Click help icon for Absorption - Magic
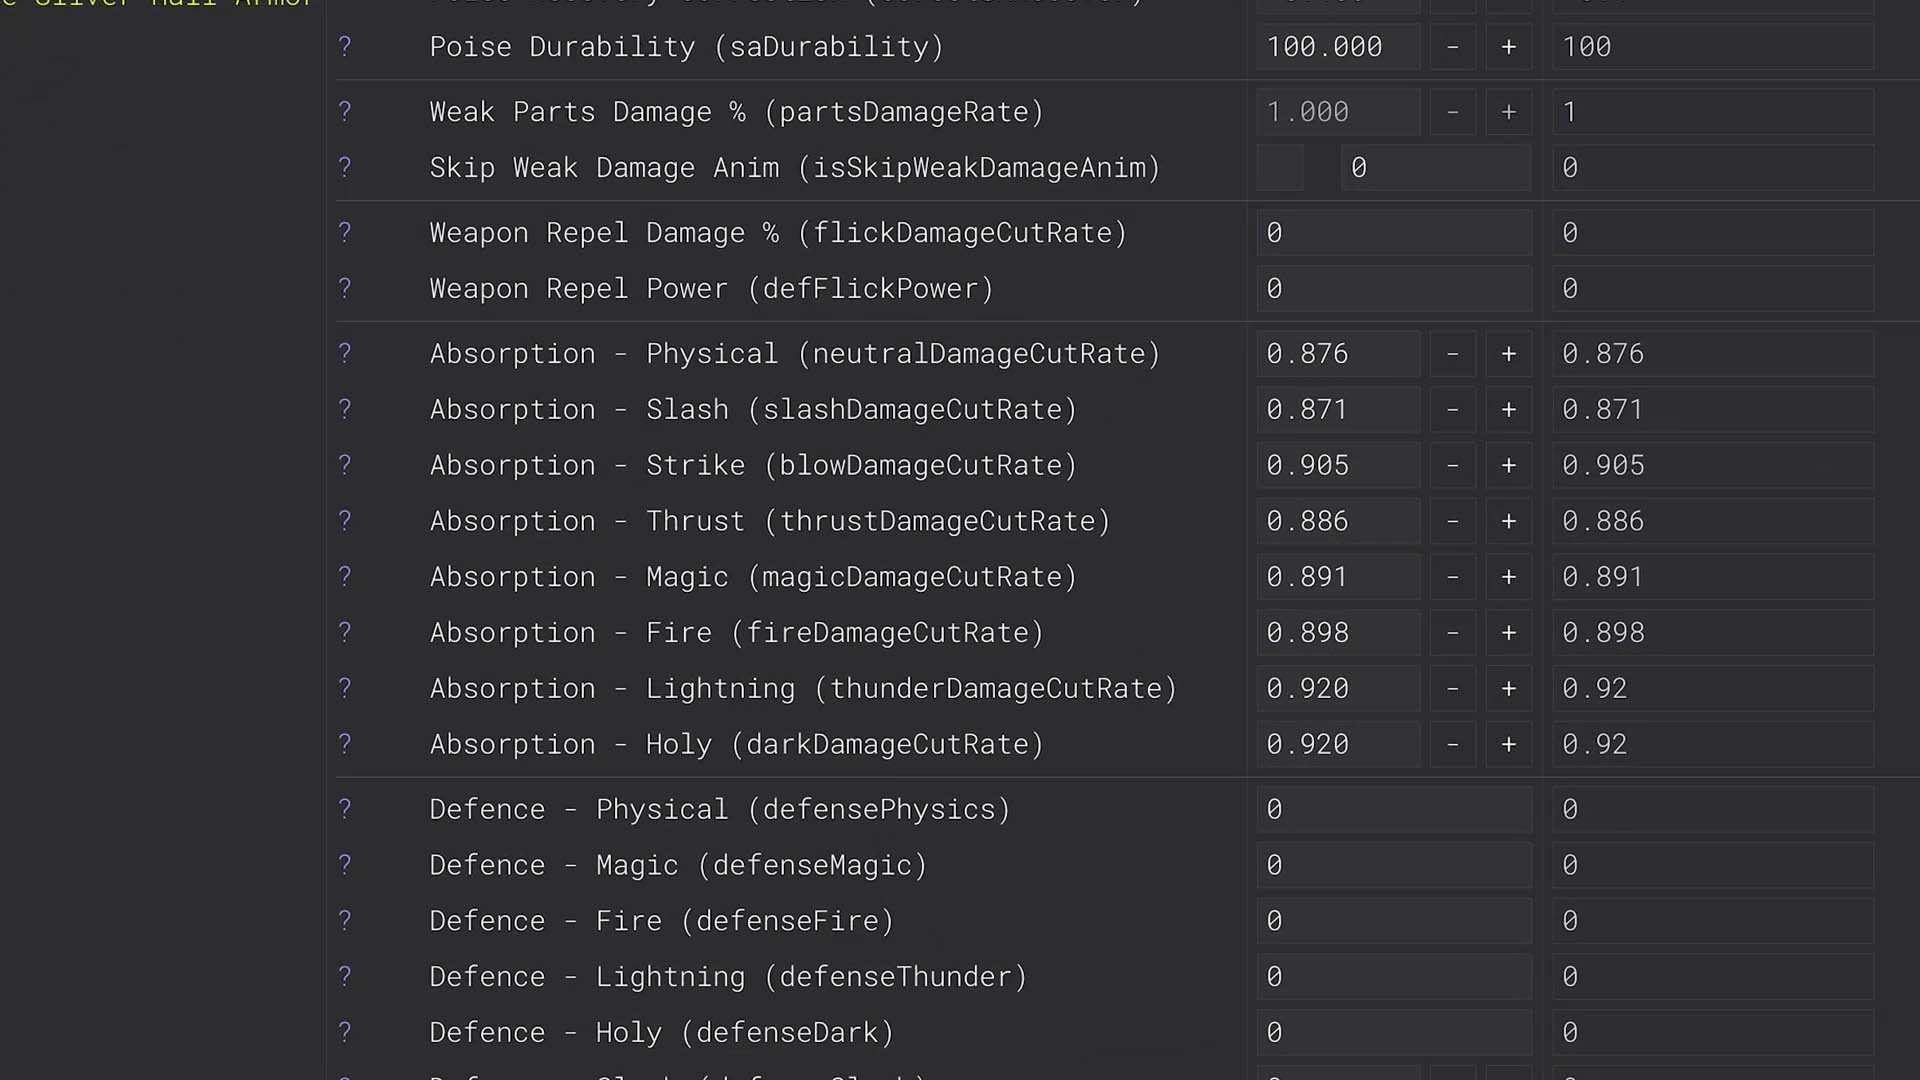1920x1080 pixels. tap(345, 576)
